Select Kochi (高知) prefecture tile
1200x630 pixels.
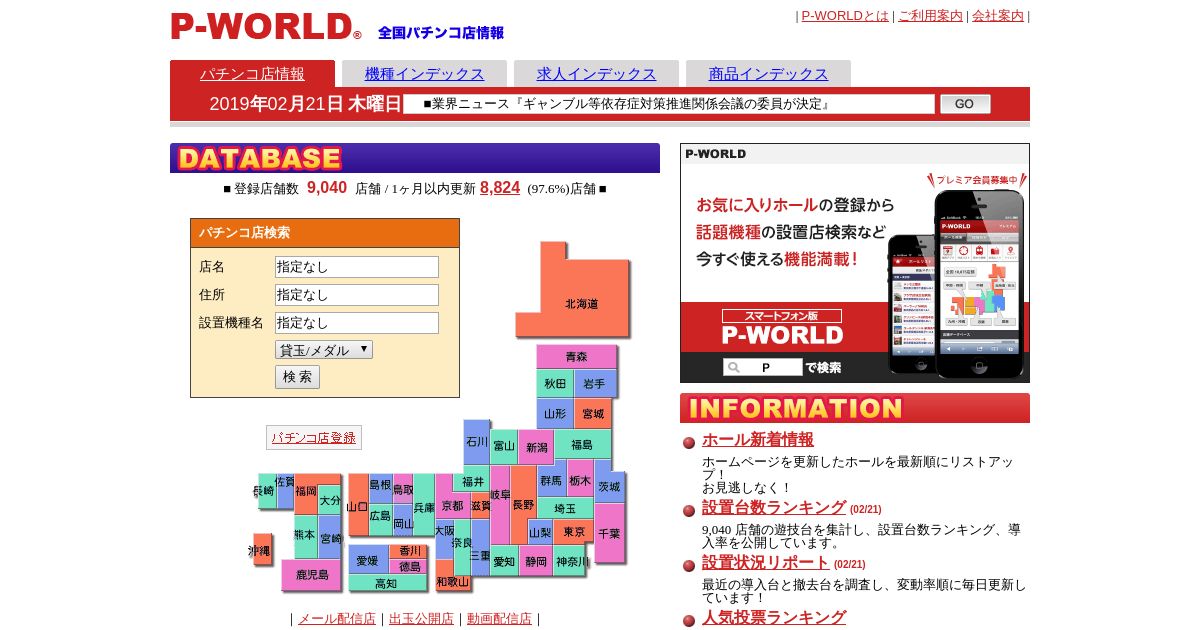pos(386,582)
